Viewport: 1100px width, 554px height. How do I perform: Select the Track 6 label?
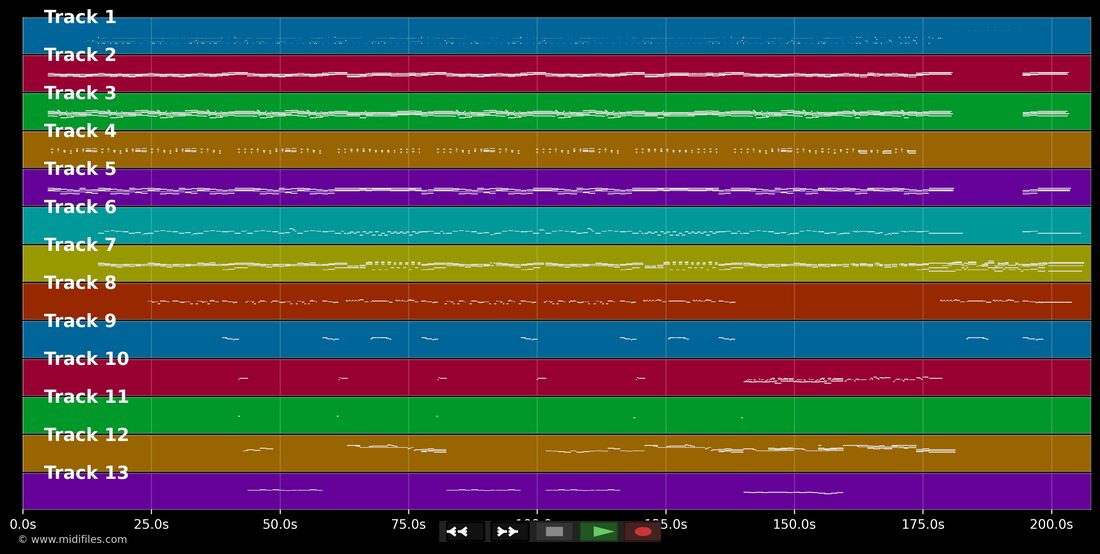coord(80,207)
